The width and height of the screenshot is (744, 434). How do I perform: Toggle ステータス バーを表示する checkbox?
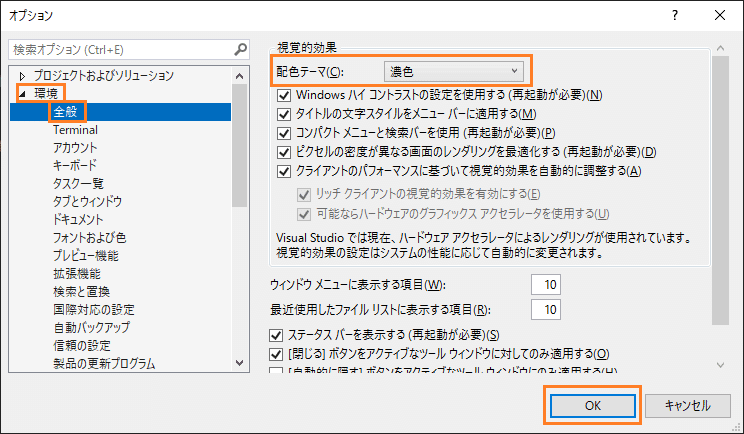tap(276, 335)
